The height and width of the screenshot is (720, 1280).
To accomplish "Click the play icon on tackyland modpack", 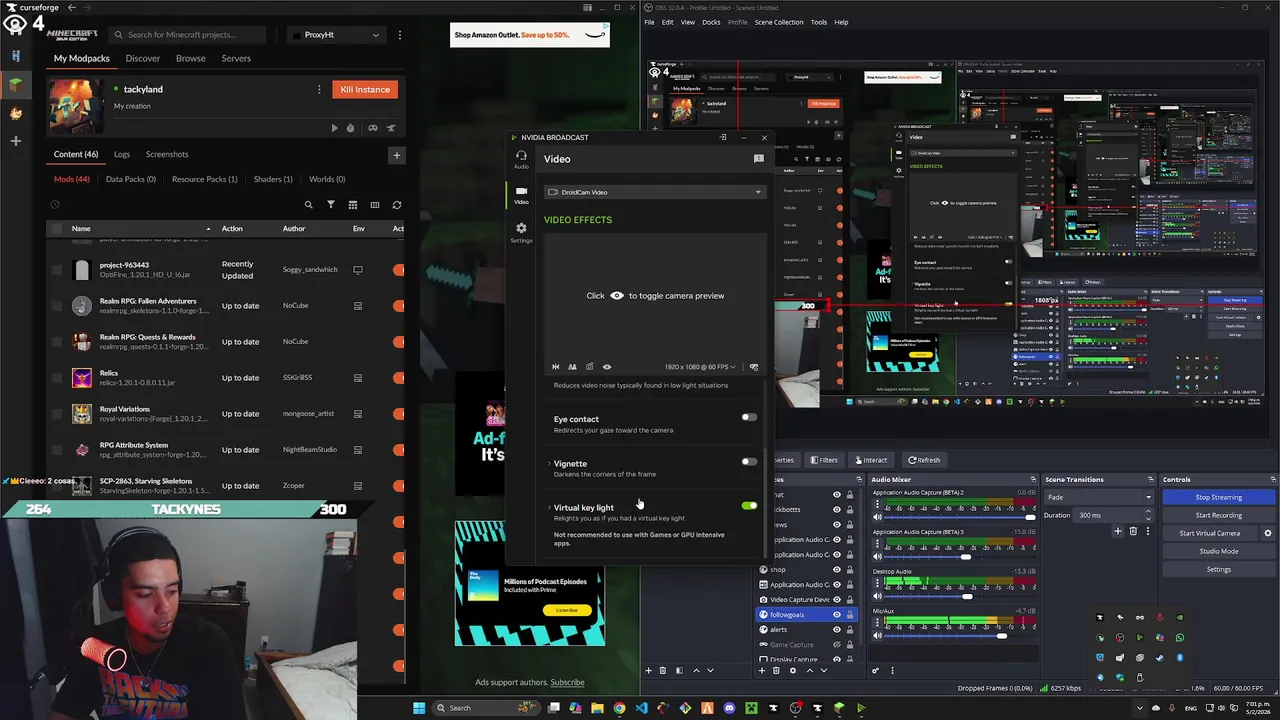I will pyautogui.click(x=334, y=128).
